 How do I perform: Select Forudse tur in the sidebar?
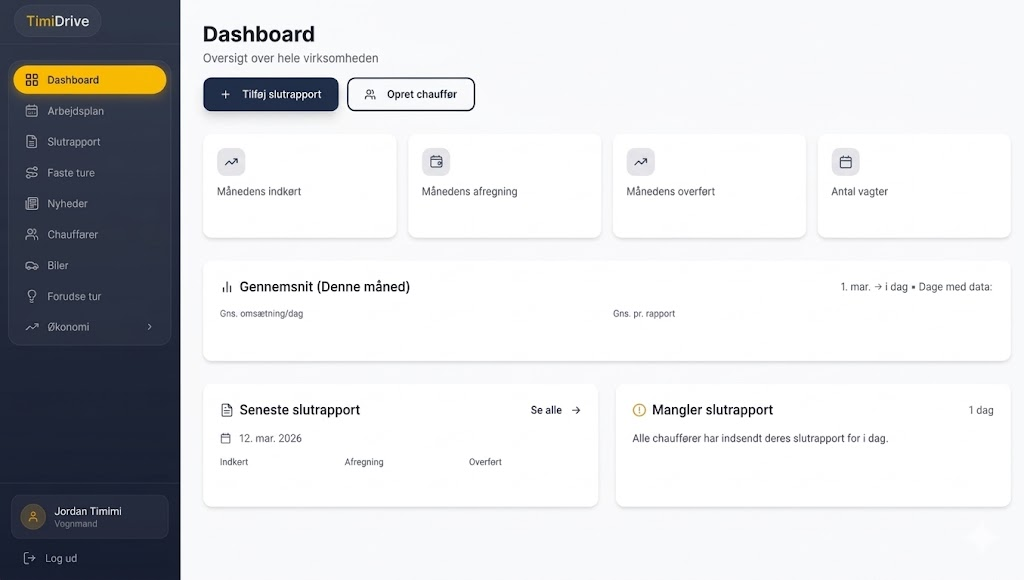pyautogui.click(x=89, y=296)
